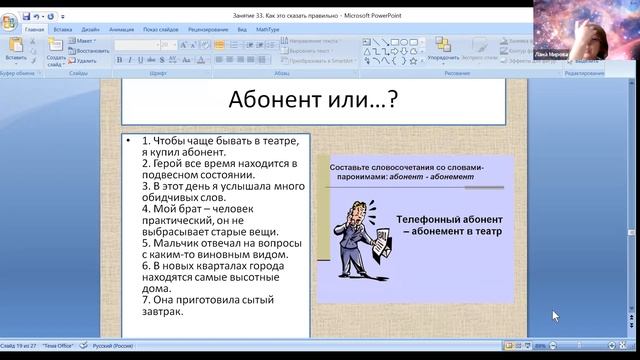Toggle text shadow S button
The width and height of the screenshot is (640, 360).
coord(162,60)
